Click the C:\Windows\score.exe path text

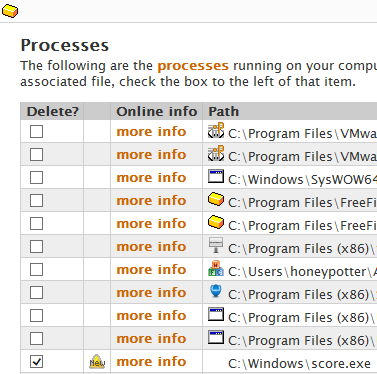click(299, 364)
